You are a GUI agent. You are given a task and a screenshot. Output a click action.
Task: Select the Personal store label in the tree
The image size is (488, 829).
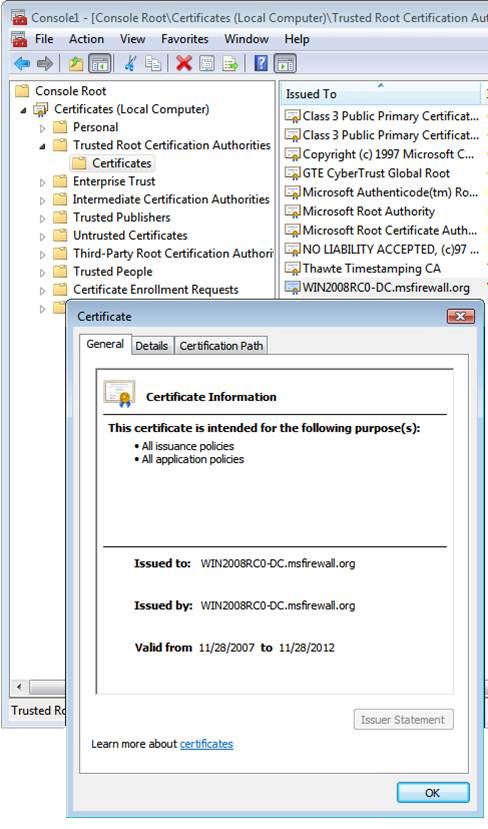click(96, 127)
